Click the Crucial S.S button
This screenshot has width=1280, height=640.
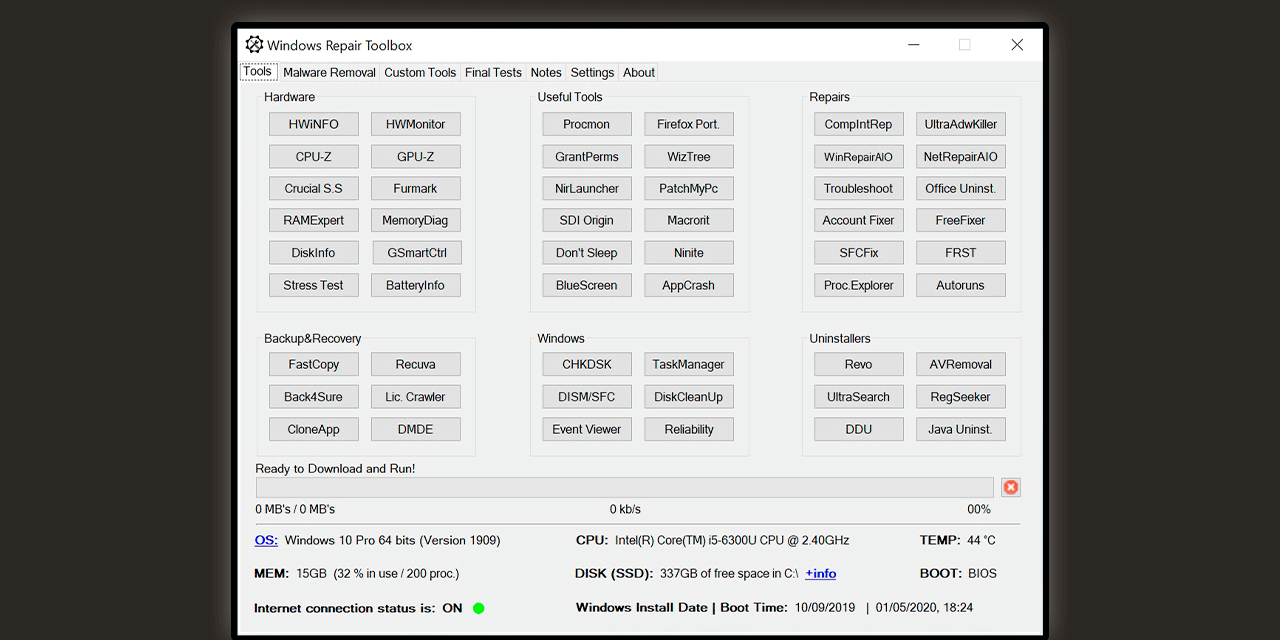point(314,188)
